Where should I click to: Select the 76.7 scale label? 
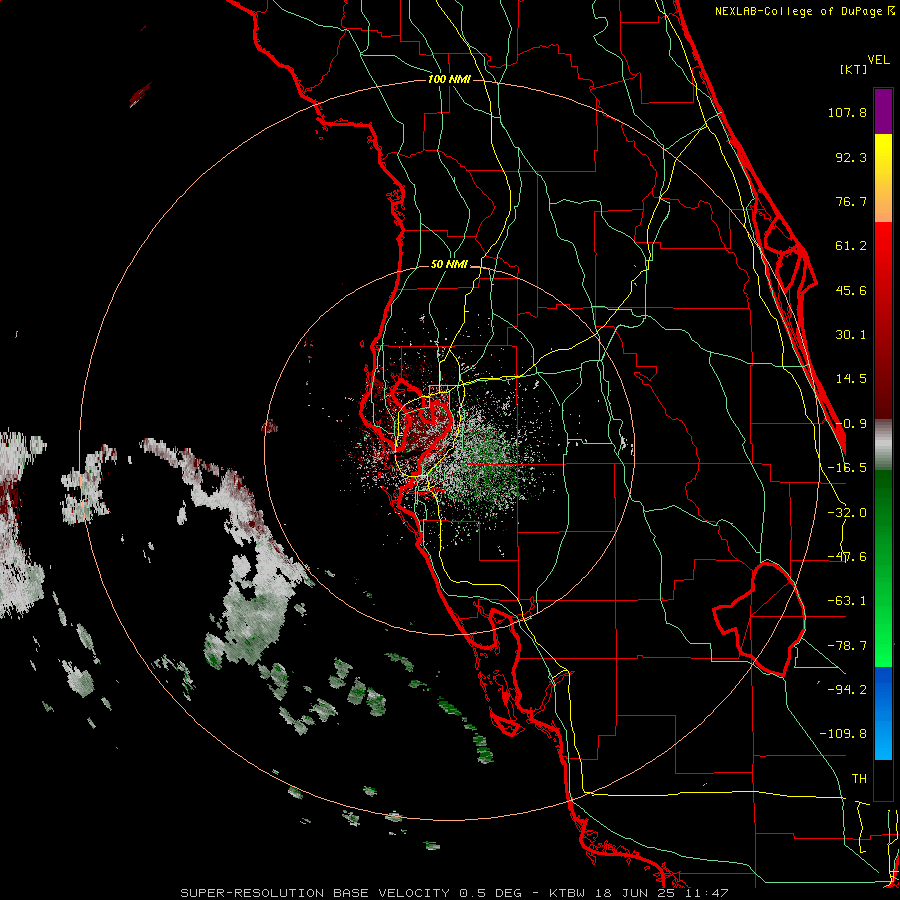(851, 201)
